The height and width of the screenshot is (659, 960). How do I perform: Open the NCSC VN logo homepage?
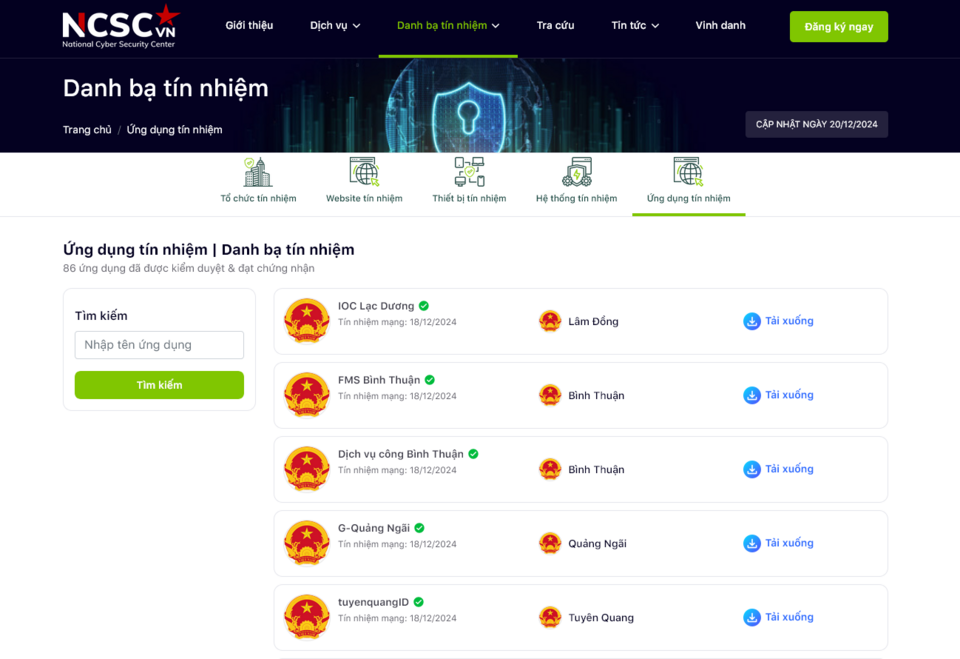point(121,26)
